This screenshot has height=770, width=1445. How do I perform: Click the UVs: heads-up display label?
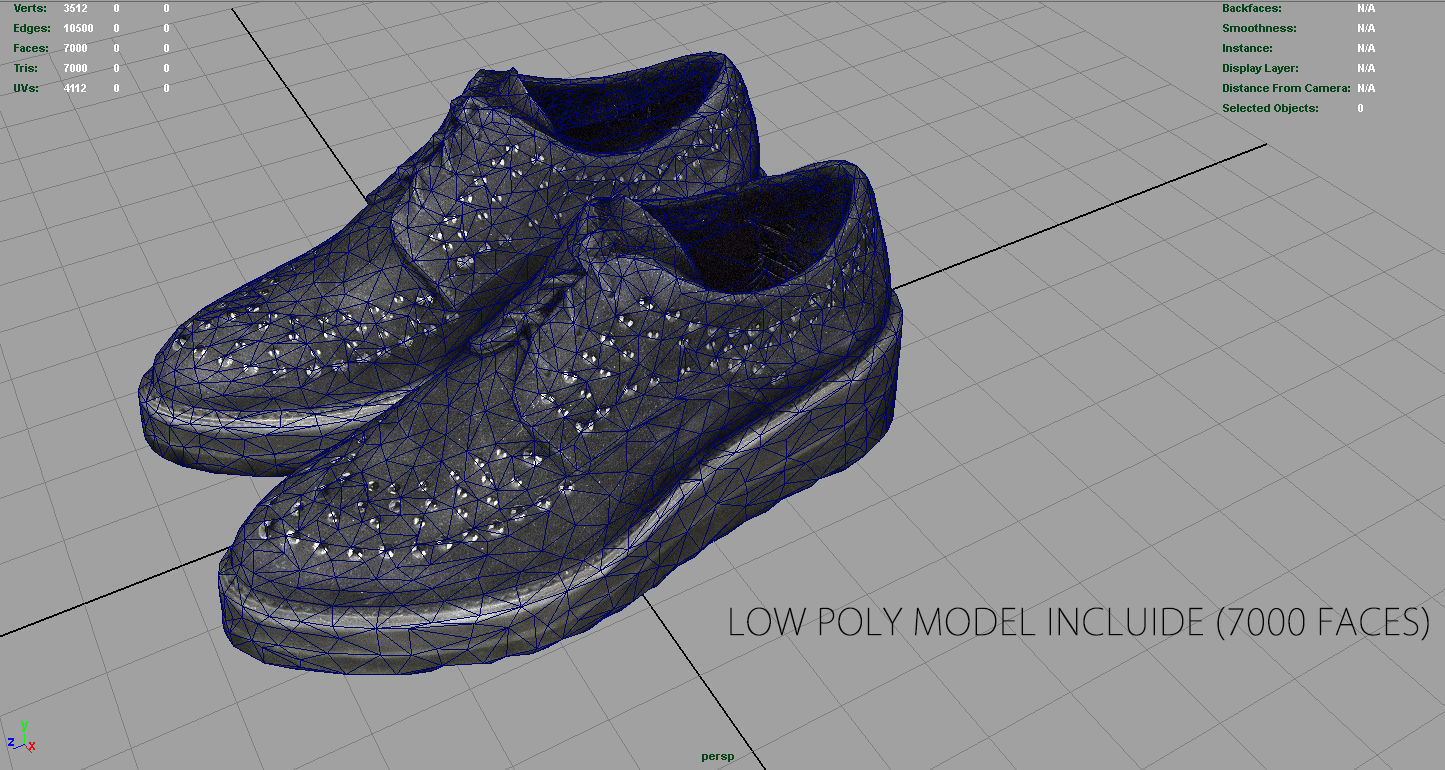coord(27,88)
